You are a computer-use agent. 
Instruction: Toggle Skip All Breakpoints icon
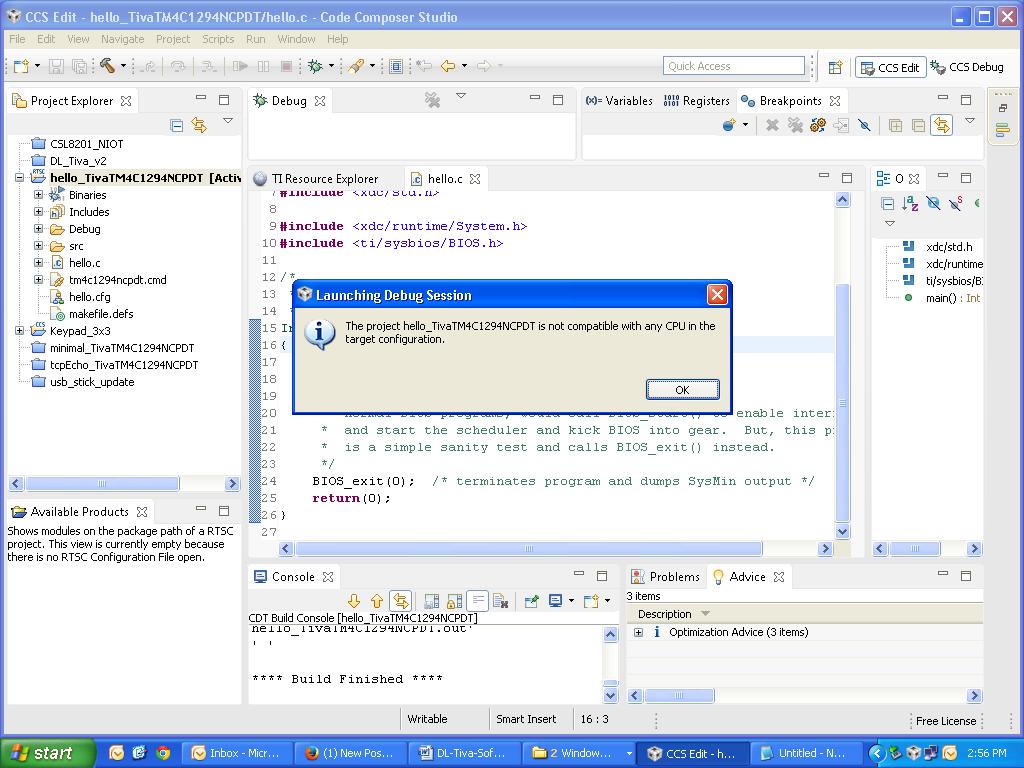click(865, 125)
